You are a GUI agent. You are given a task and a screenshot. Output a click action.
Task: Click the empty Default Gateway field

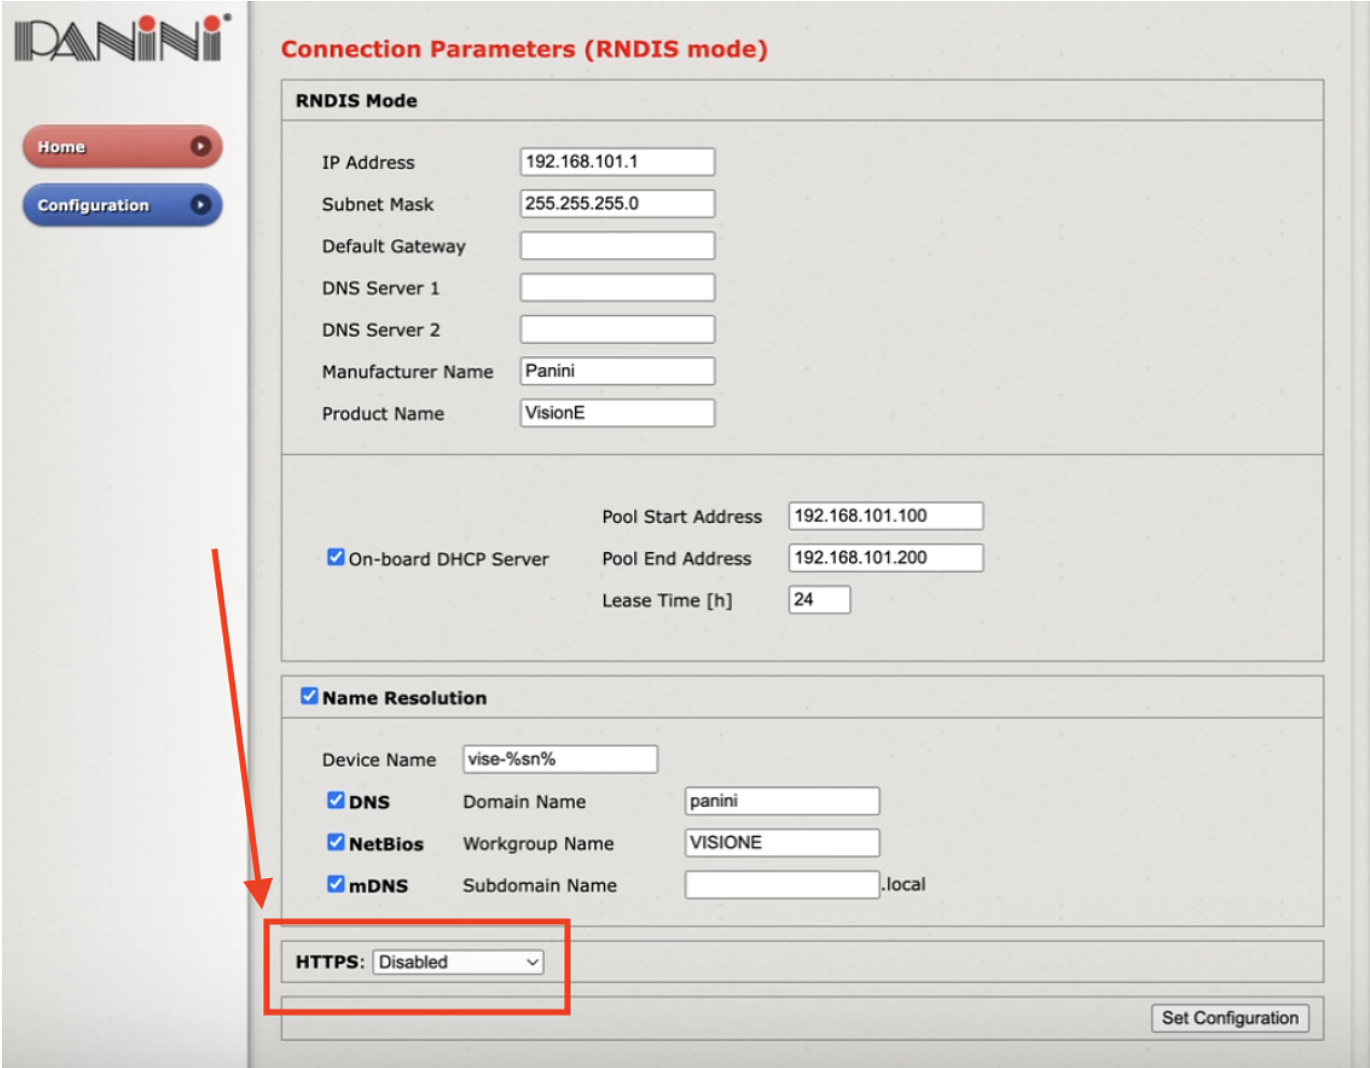(x=617, y=246)
